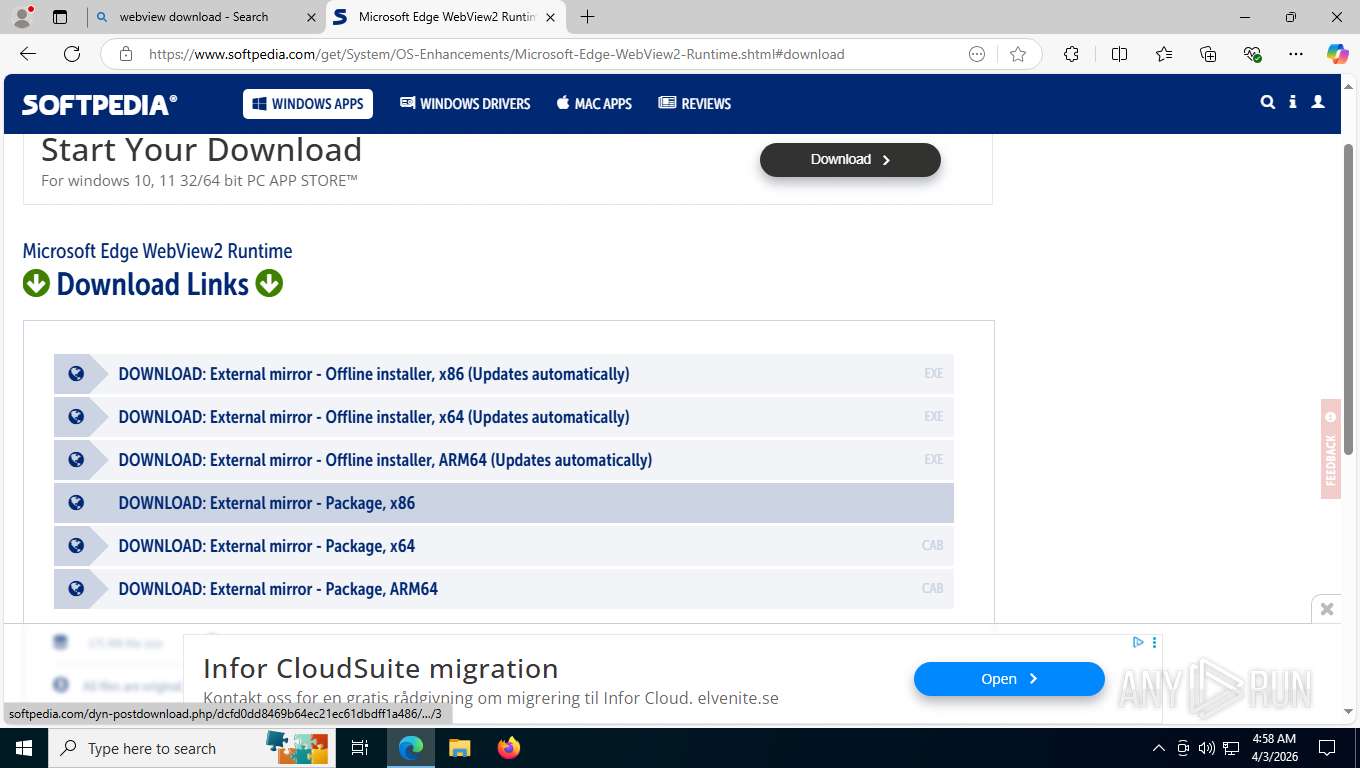The height and width of the screenshot is (768, 1360).
Task: Toggle split screen view icon
Action: click(1119, 54)
